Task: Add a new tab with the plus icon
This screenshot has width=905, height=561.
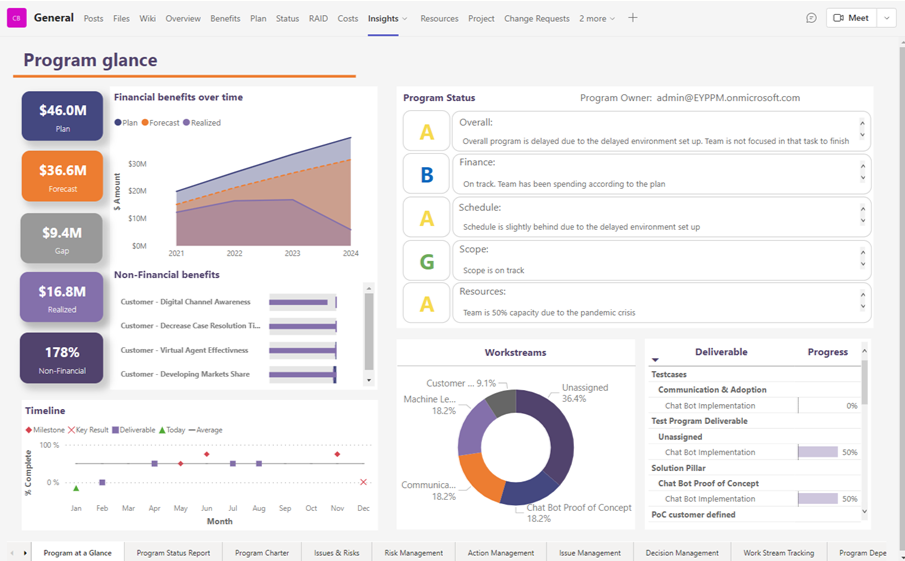Action: point(632,18)
